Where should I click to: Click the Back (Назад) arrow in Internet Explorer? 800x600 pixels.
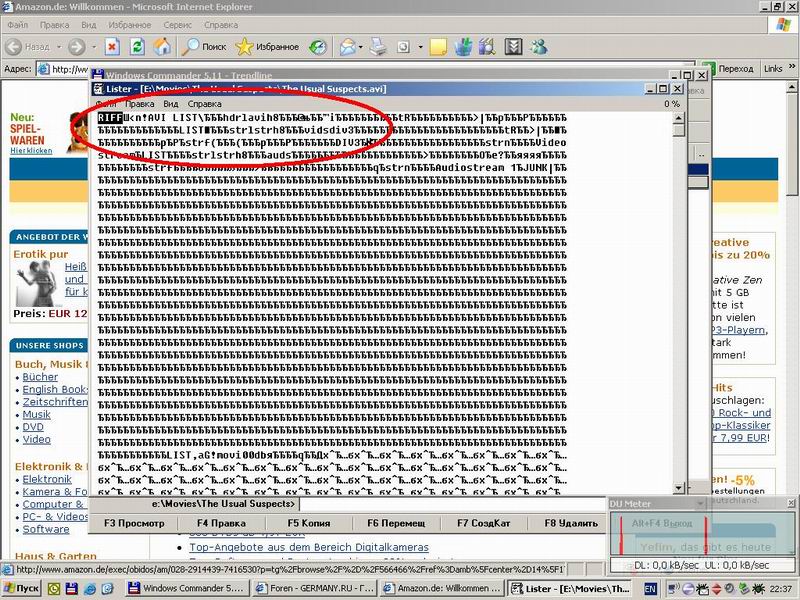[x=14, y=47]
